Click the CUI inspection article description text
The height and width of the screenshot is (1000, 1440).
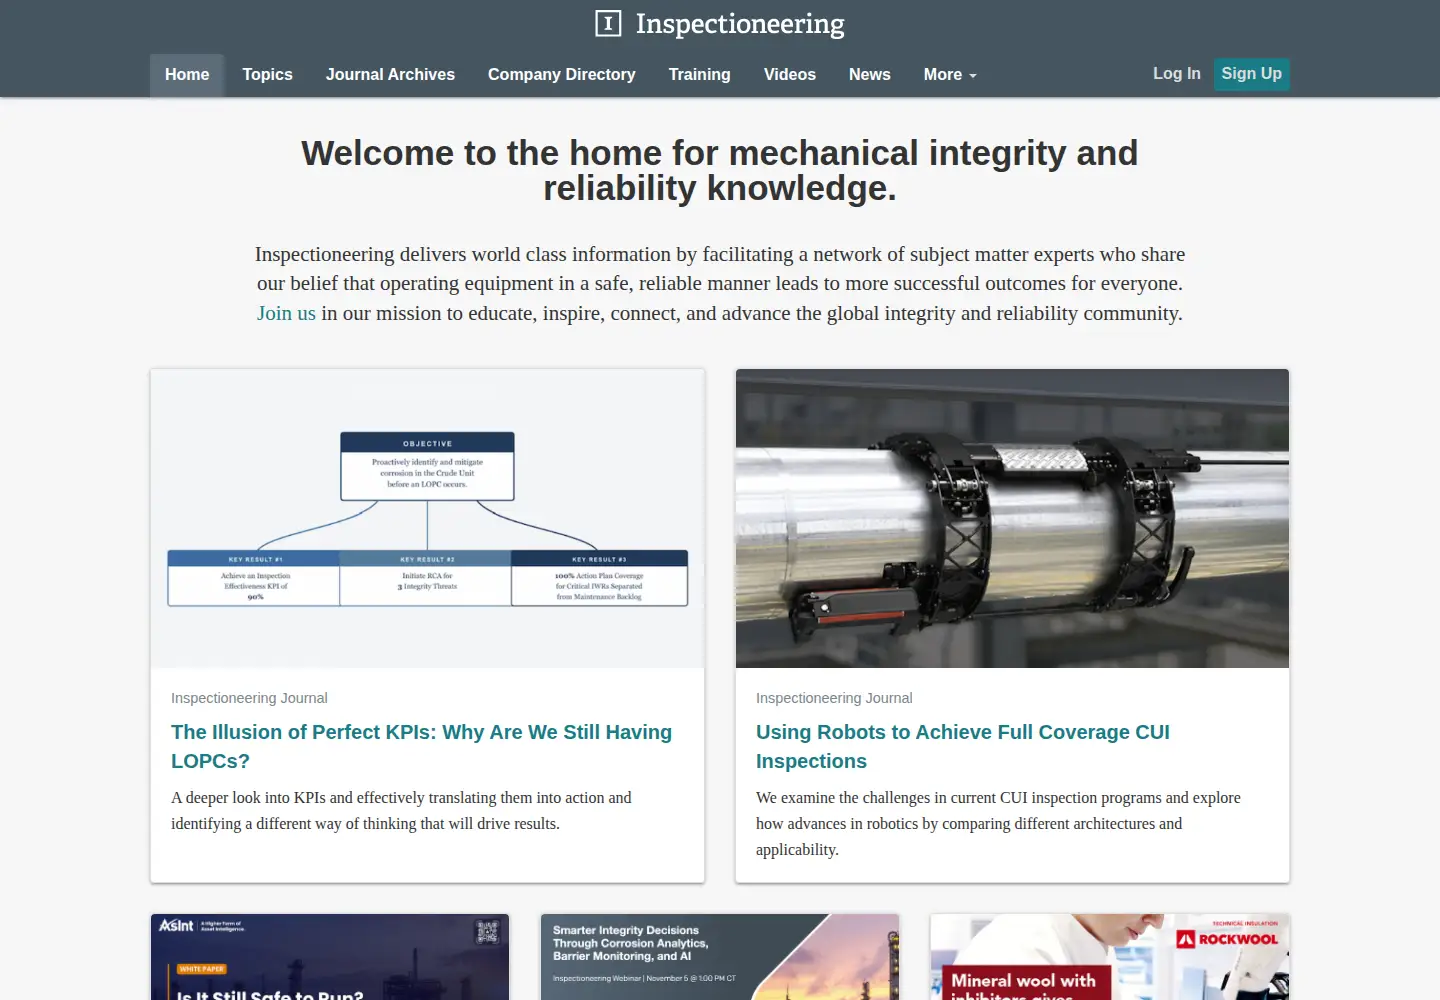coord(998,824)
